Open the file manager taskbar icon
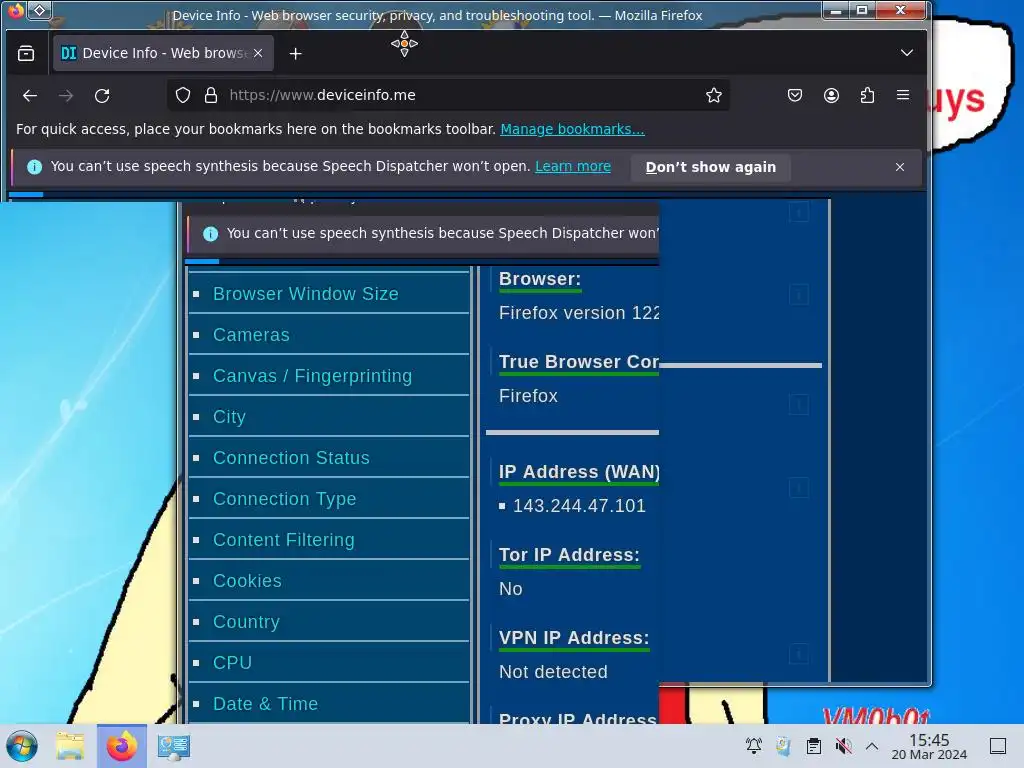This screenshot has height=768, width=1024. [x=70, y=746]
